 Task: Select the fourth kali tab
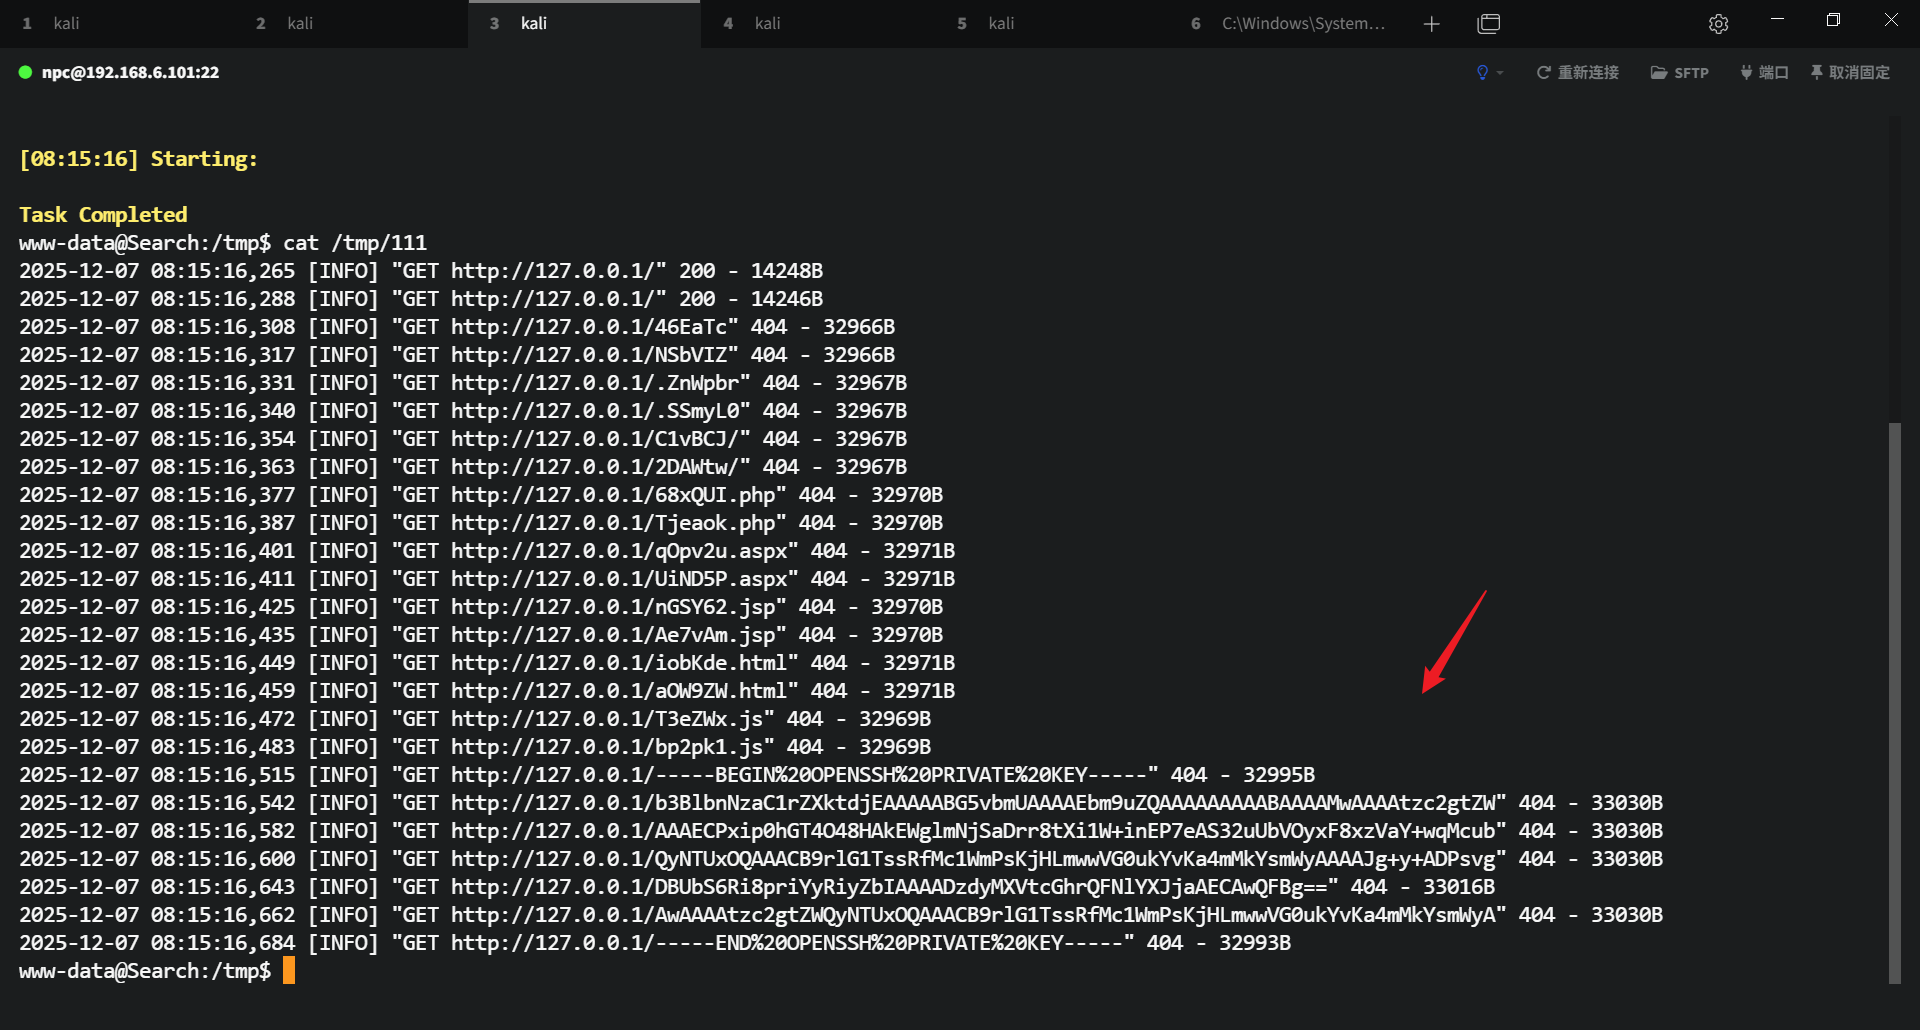pyautogui.click(x=767, y=23)
